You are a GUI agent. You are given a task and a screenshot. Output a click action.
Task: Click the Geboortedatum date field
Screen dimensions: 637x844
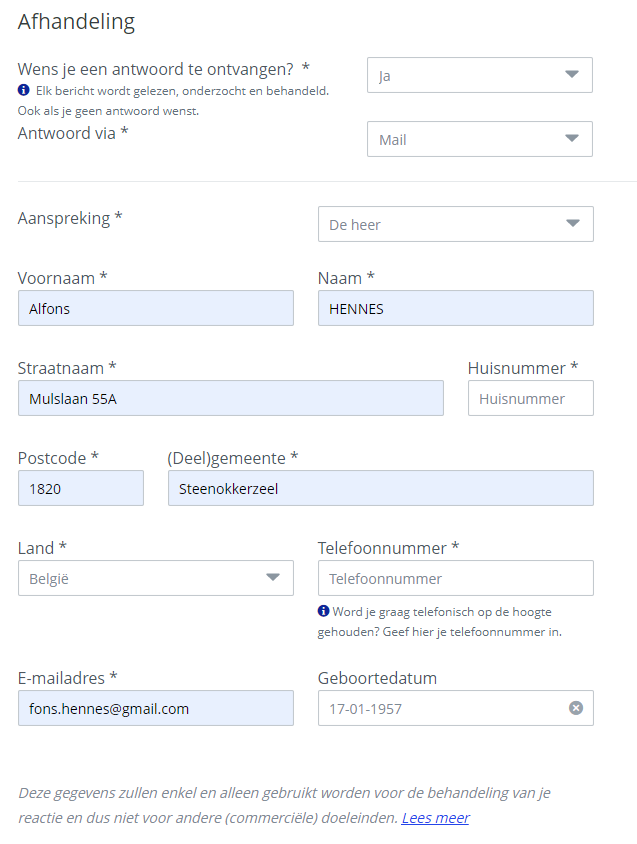pyautogui.click(x=440, y=708)
